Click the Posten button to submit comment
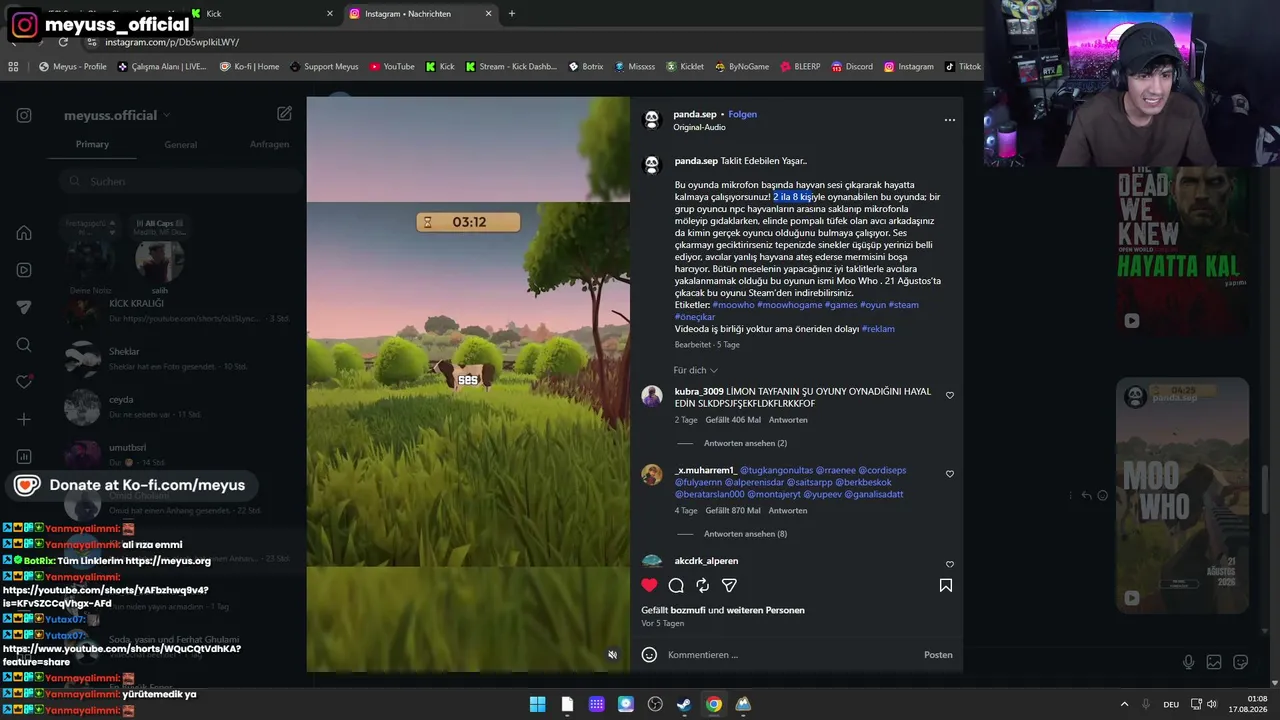This screenshot has height=720, width=1280. tap(938, 655)
